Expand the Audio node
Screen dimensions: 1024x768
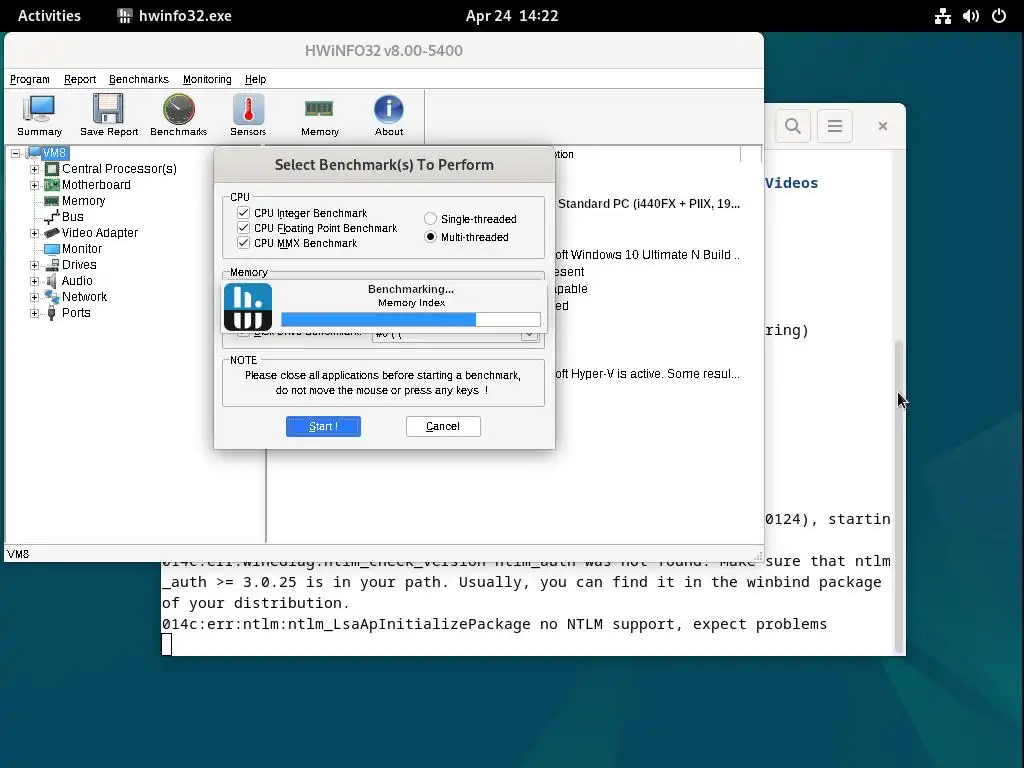coord(35,281)
